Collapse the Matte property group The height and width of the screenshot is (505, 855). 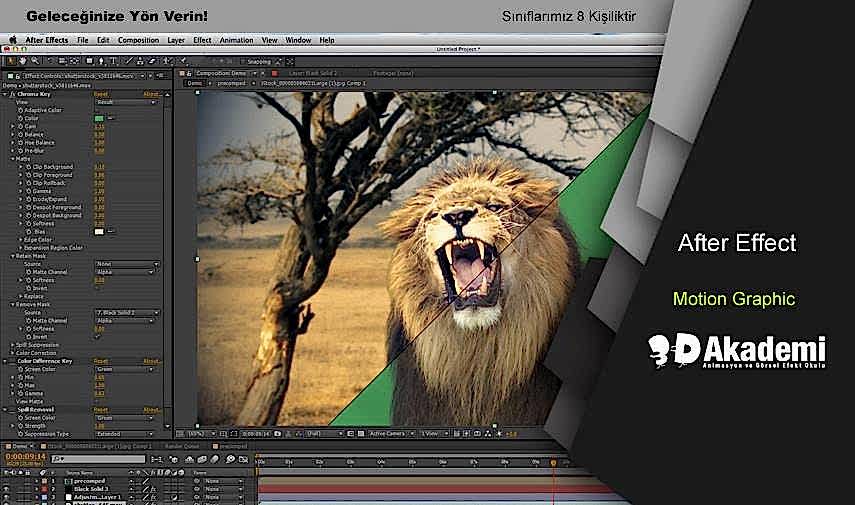click(12, 158)
